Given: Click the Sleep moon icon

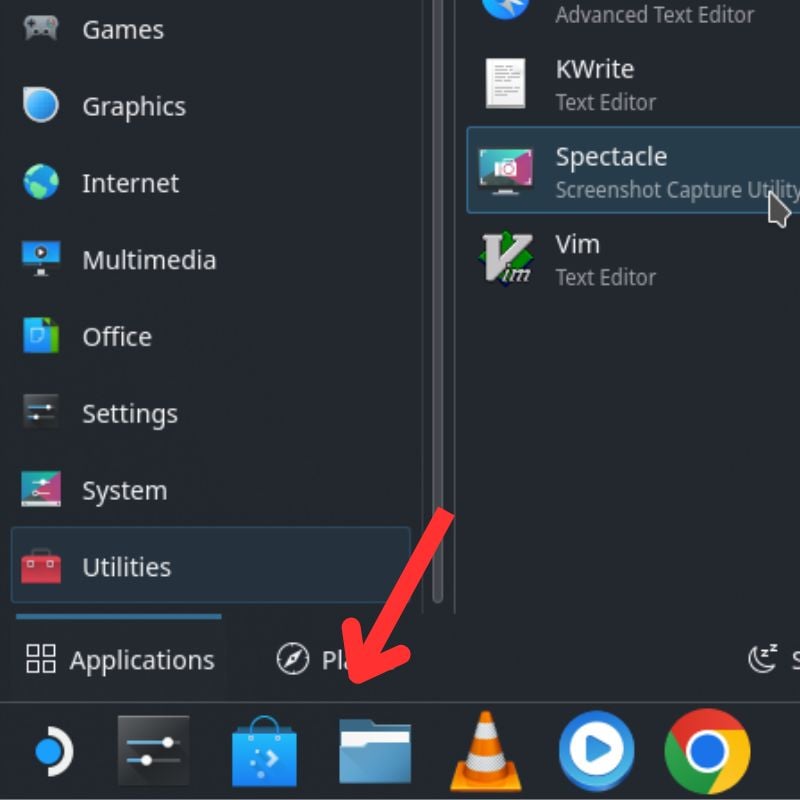Looking at the screenshot, I should [763, 658].
